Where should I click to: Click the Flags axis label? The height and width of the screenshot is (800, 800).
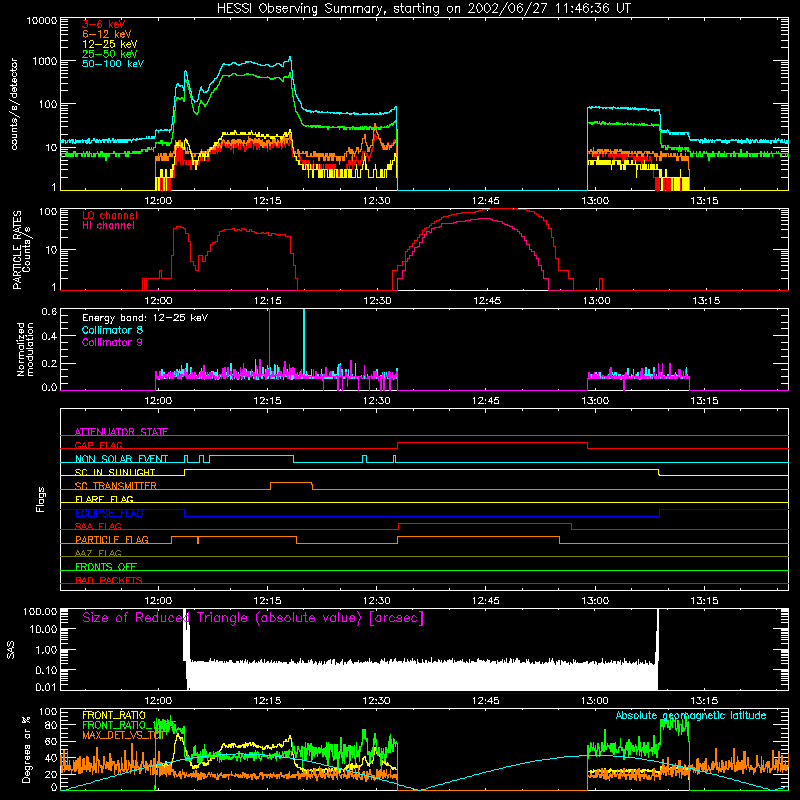coord(41,499)
